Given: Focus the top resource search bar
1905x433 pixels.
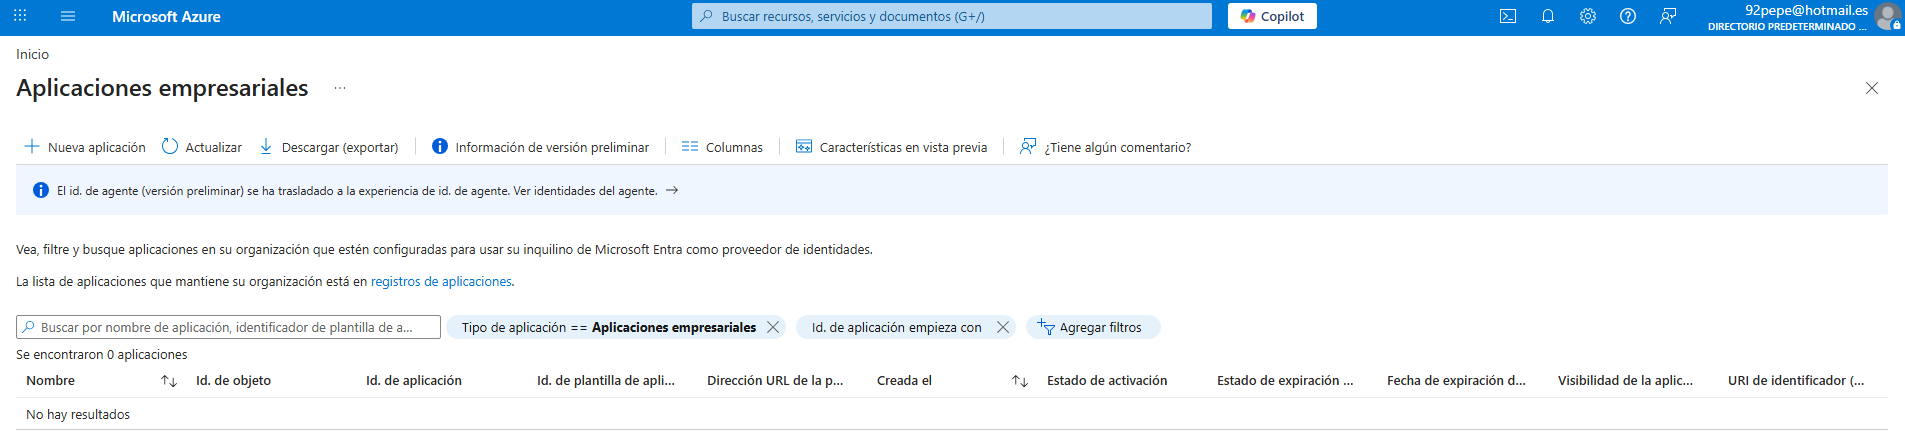Looking at the screenshot, I should coord(951,16).
